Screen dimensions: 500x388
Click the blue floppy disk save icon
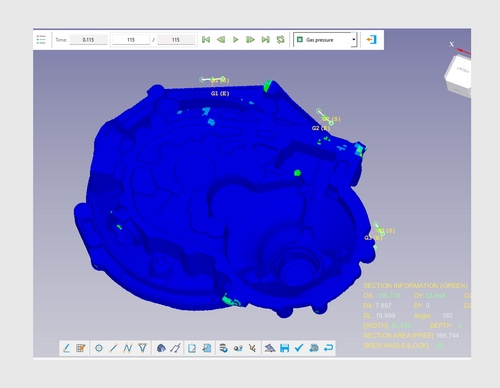tap(284, 348)
